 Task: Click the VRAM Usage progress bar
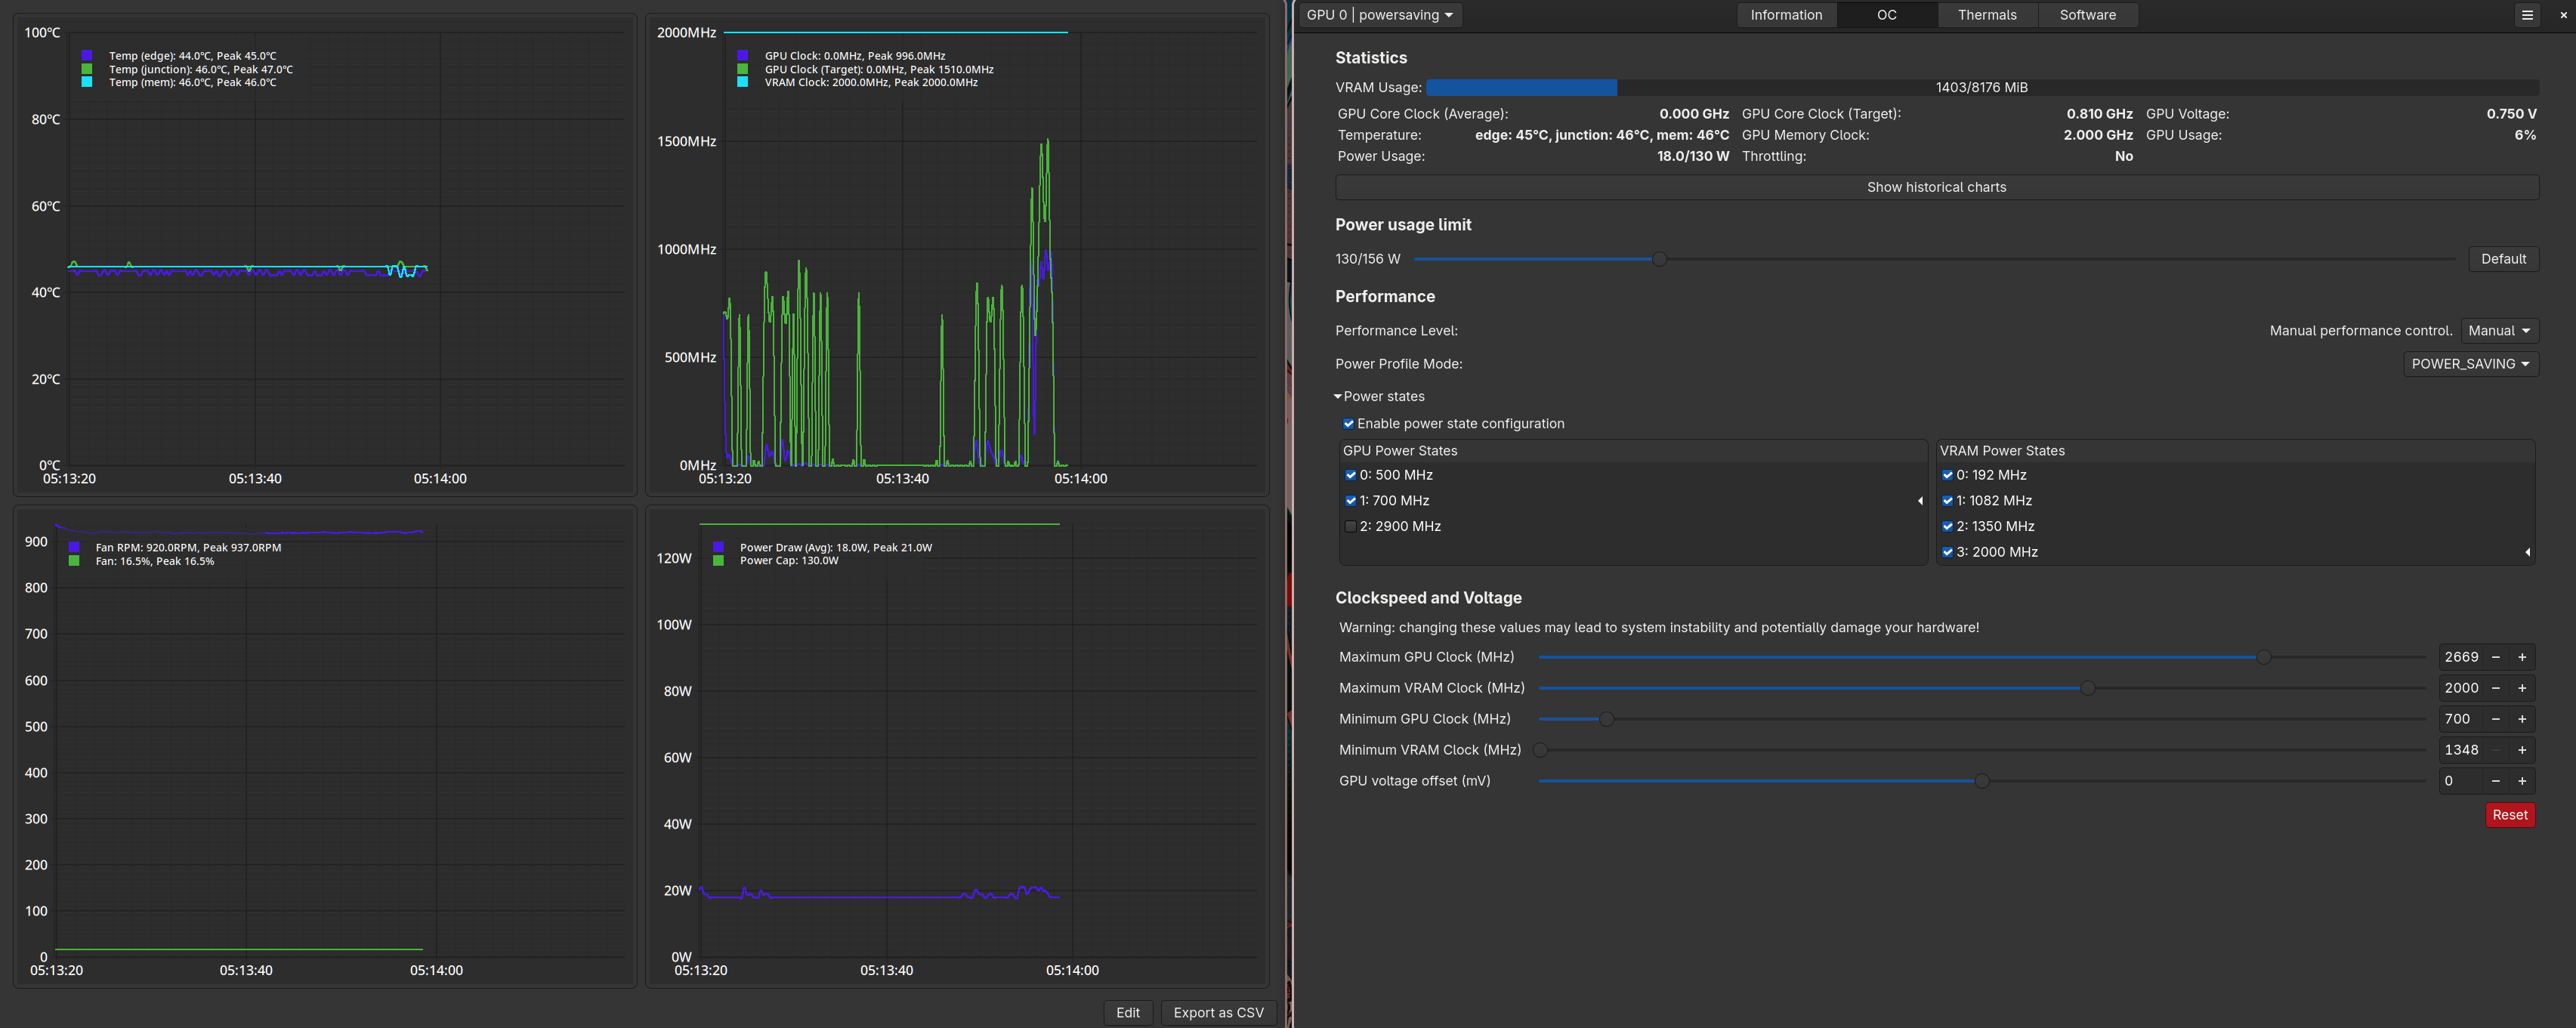[1982, 88]
